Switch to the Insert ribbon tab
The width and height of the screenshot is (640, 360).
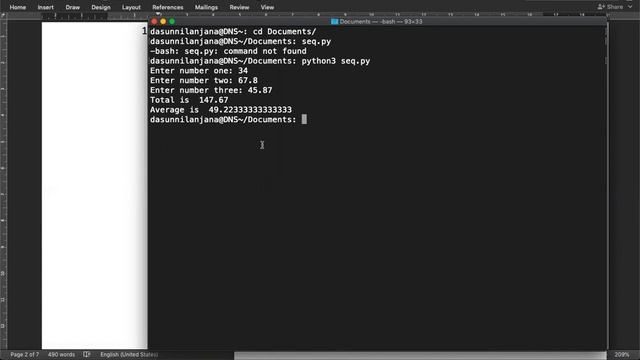coord(45,7)
